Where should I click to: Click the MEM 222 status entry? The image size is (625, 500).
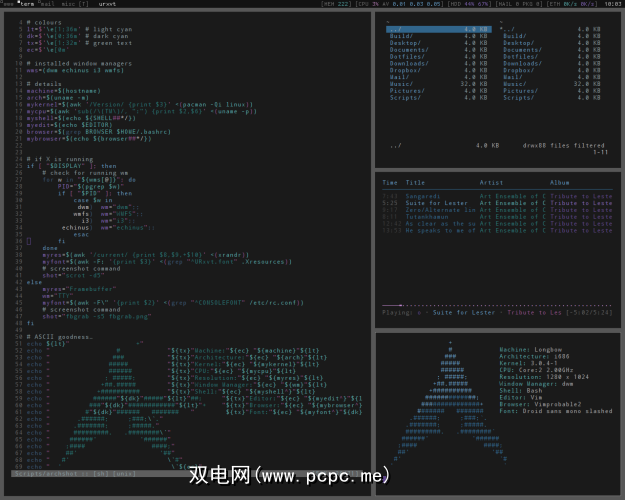(x=336, y=4)
